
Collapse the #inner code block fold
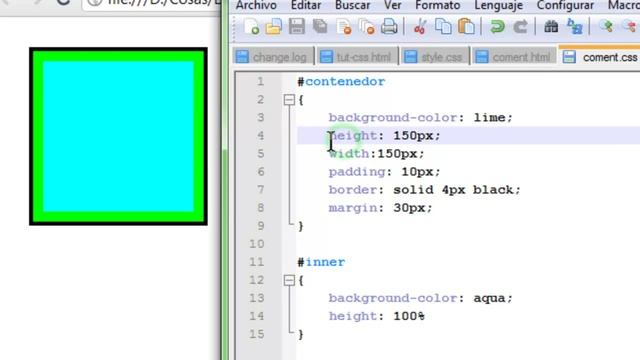click(x=289, y=280)
